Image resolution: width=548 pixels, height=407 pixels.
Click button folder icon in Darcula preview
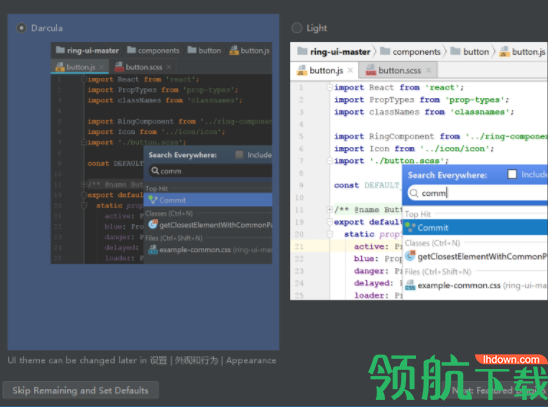[192, 50]
